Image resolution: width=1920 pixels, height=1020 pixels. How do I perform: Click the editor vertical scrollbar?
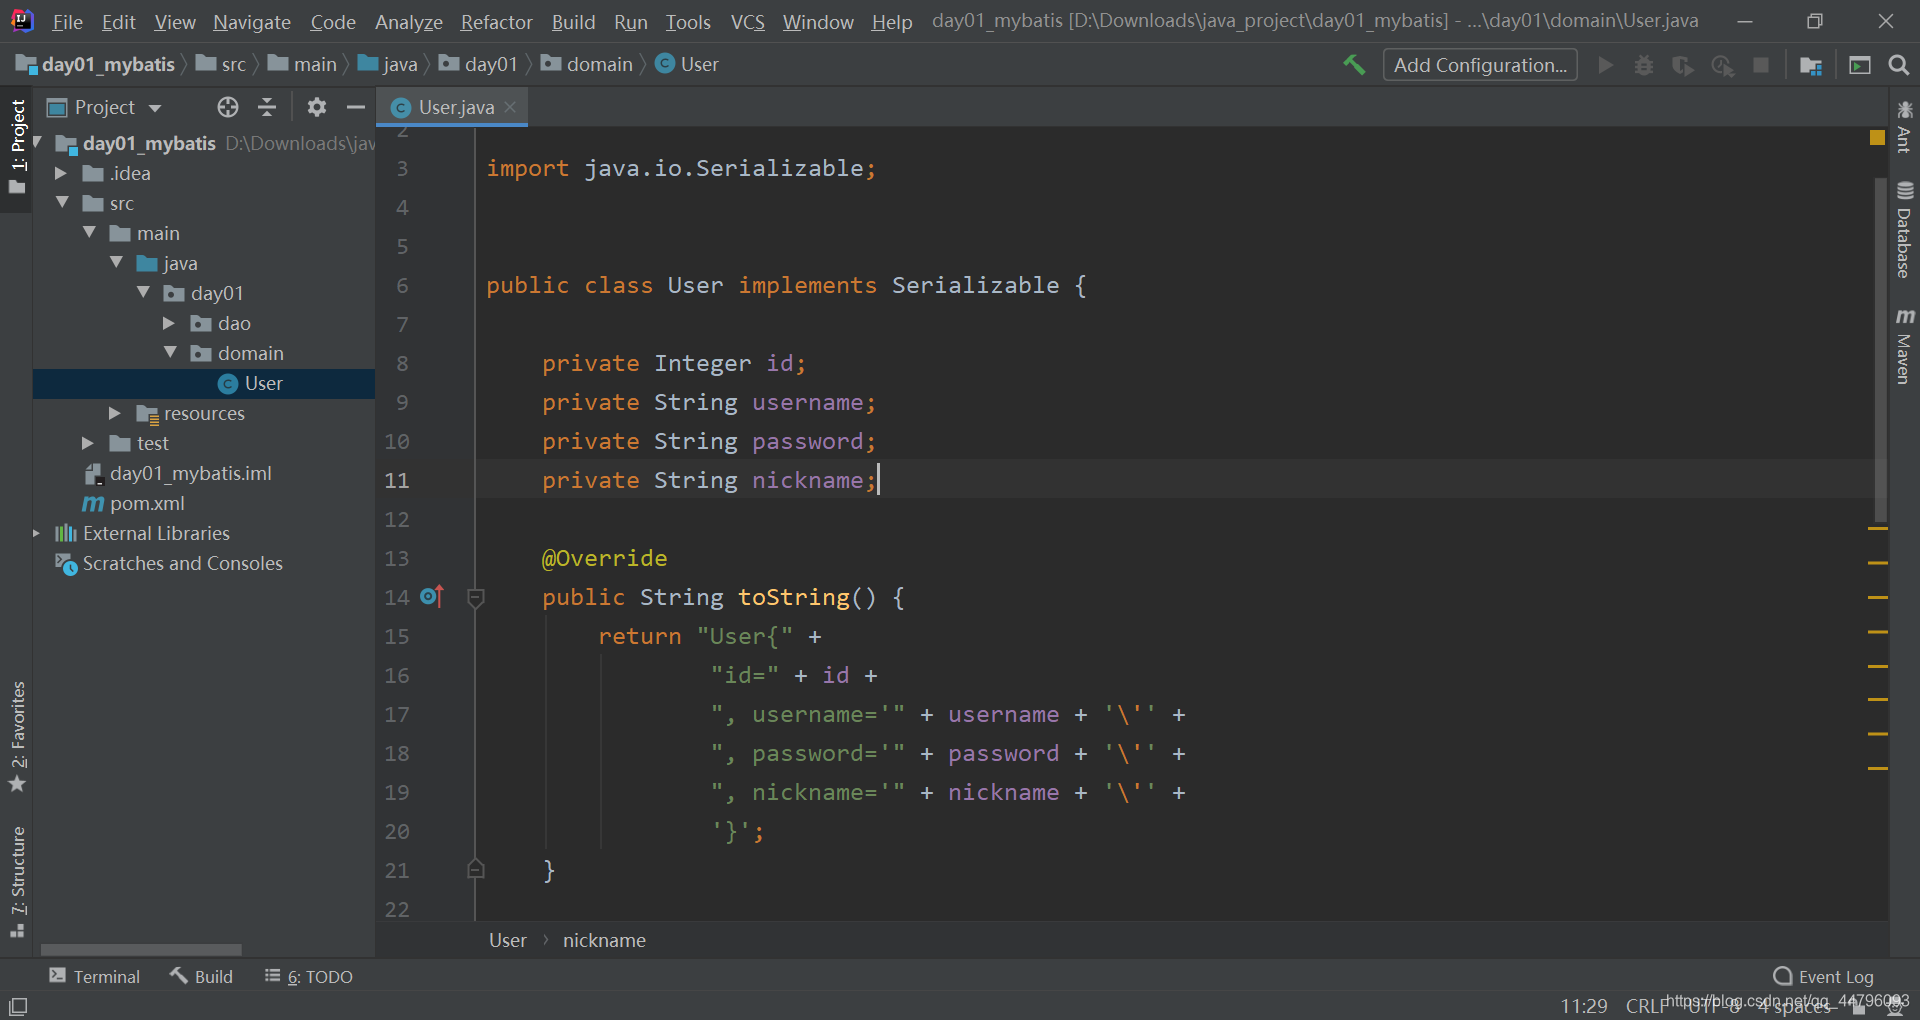1880,350
